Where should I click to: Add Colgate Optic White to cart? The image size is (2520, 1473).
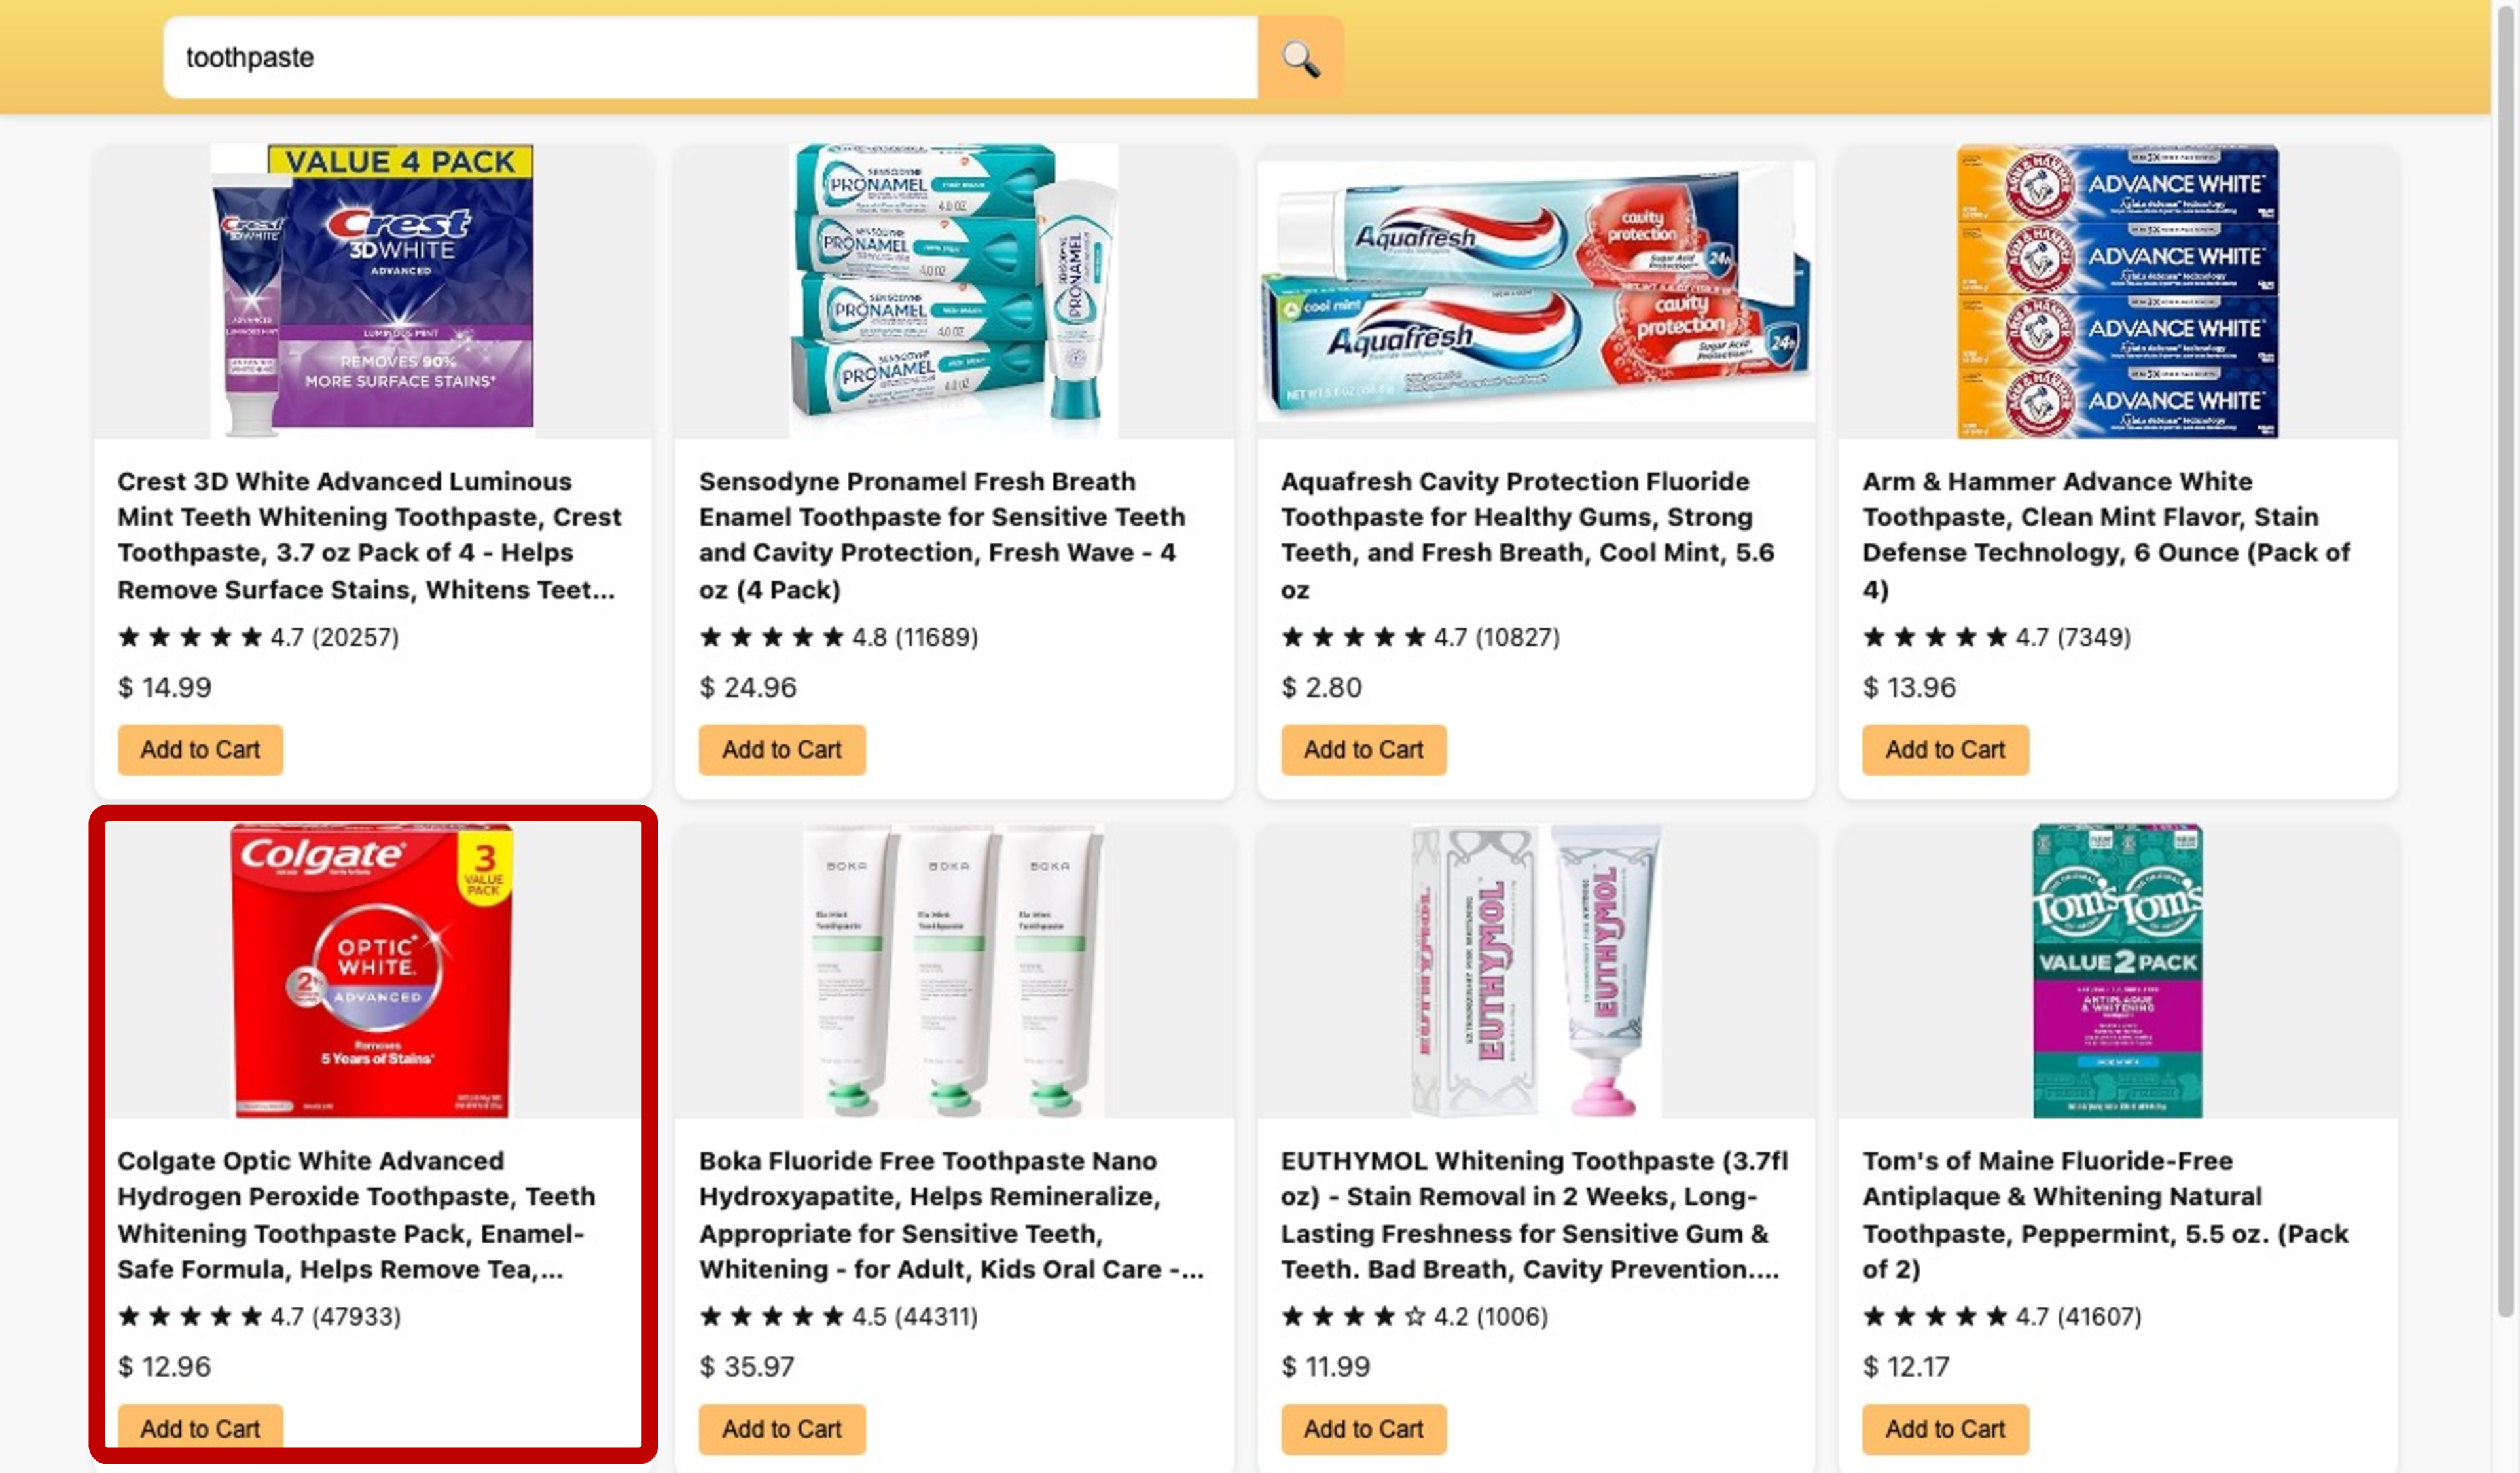point(200,1428)
